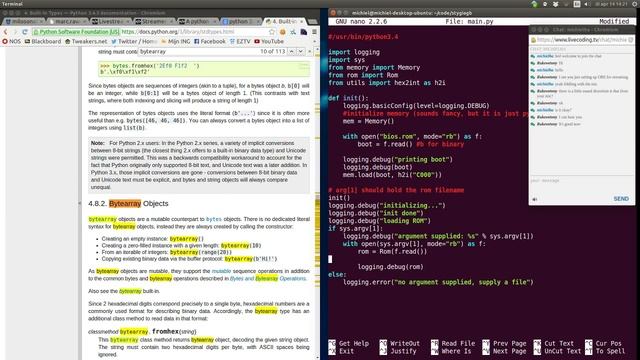Go back in the Chromium docs browser
640x360 pixels.
[5, 32]
